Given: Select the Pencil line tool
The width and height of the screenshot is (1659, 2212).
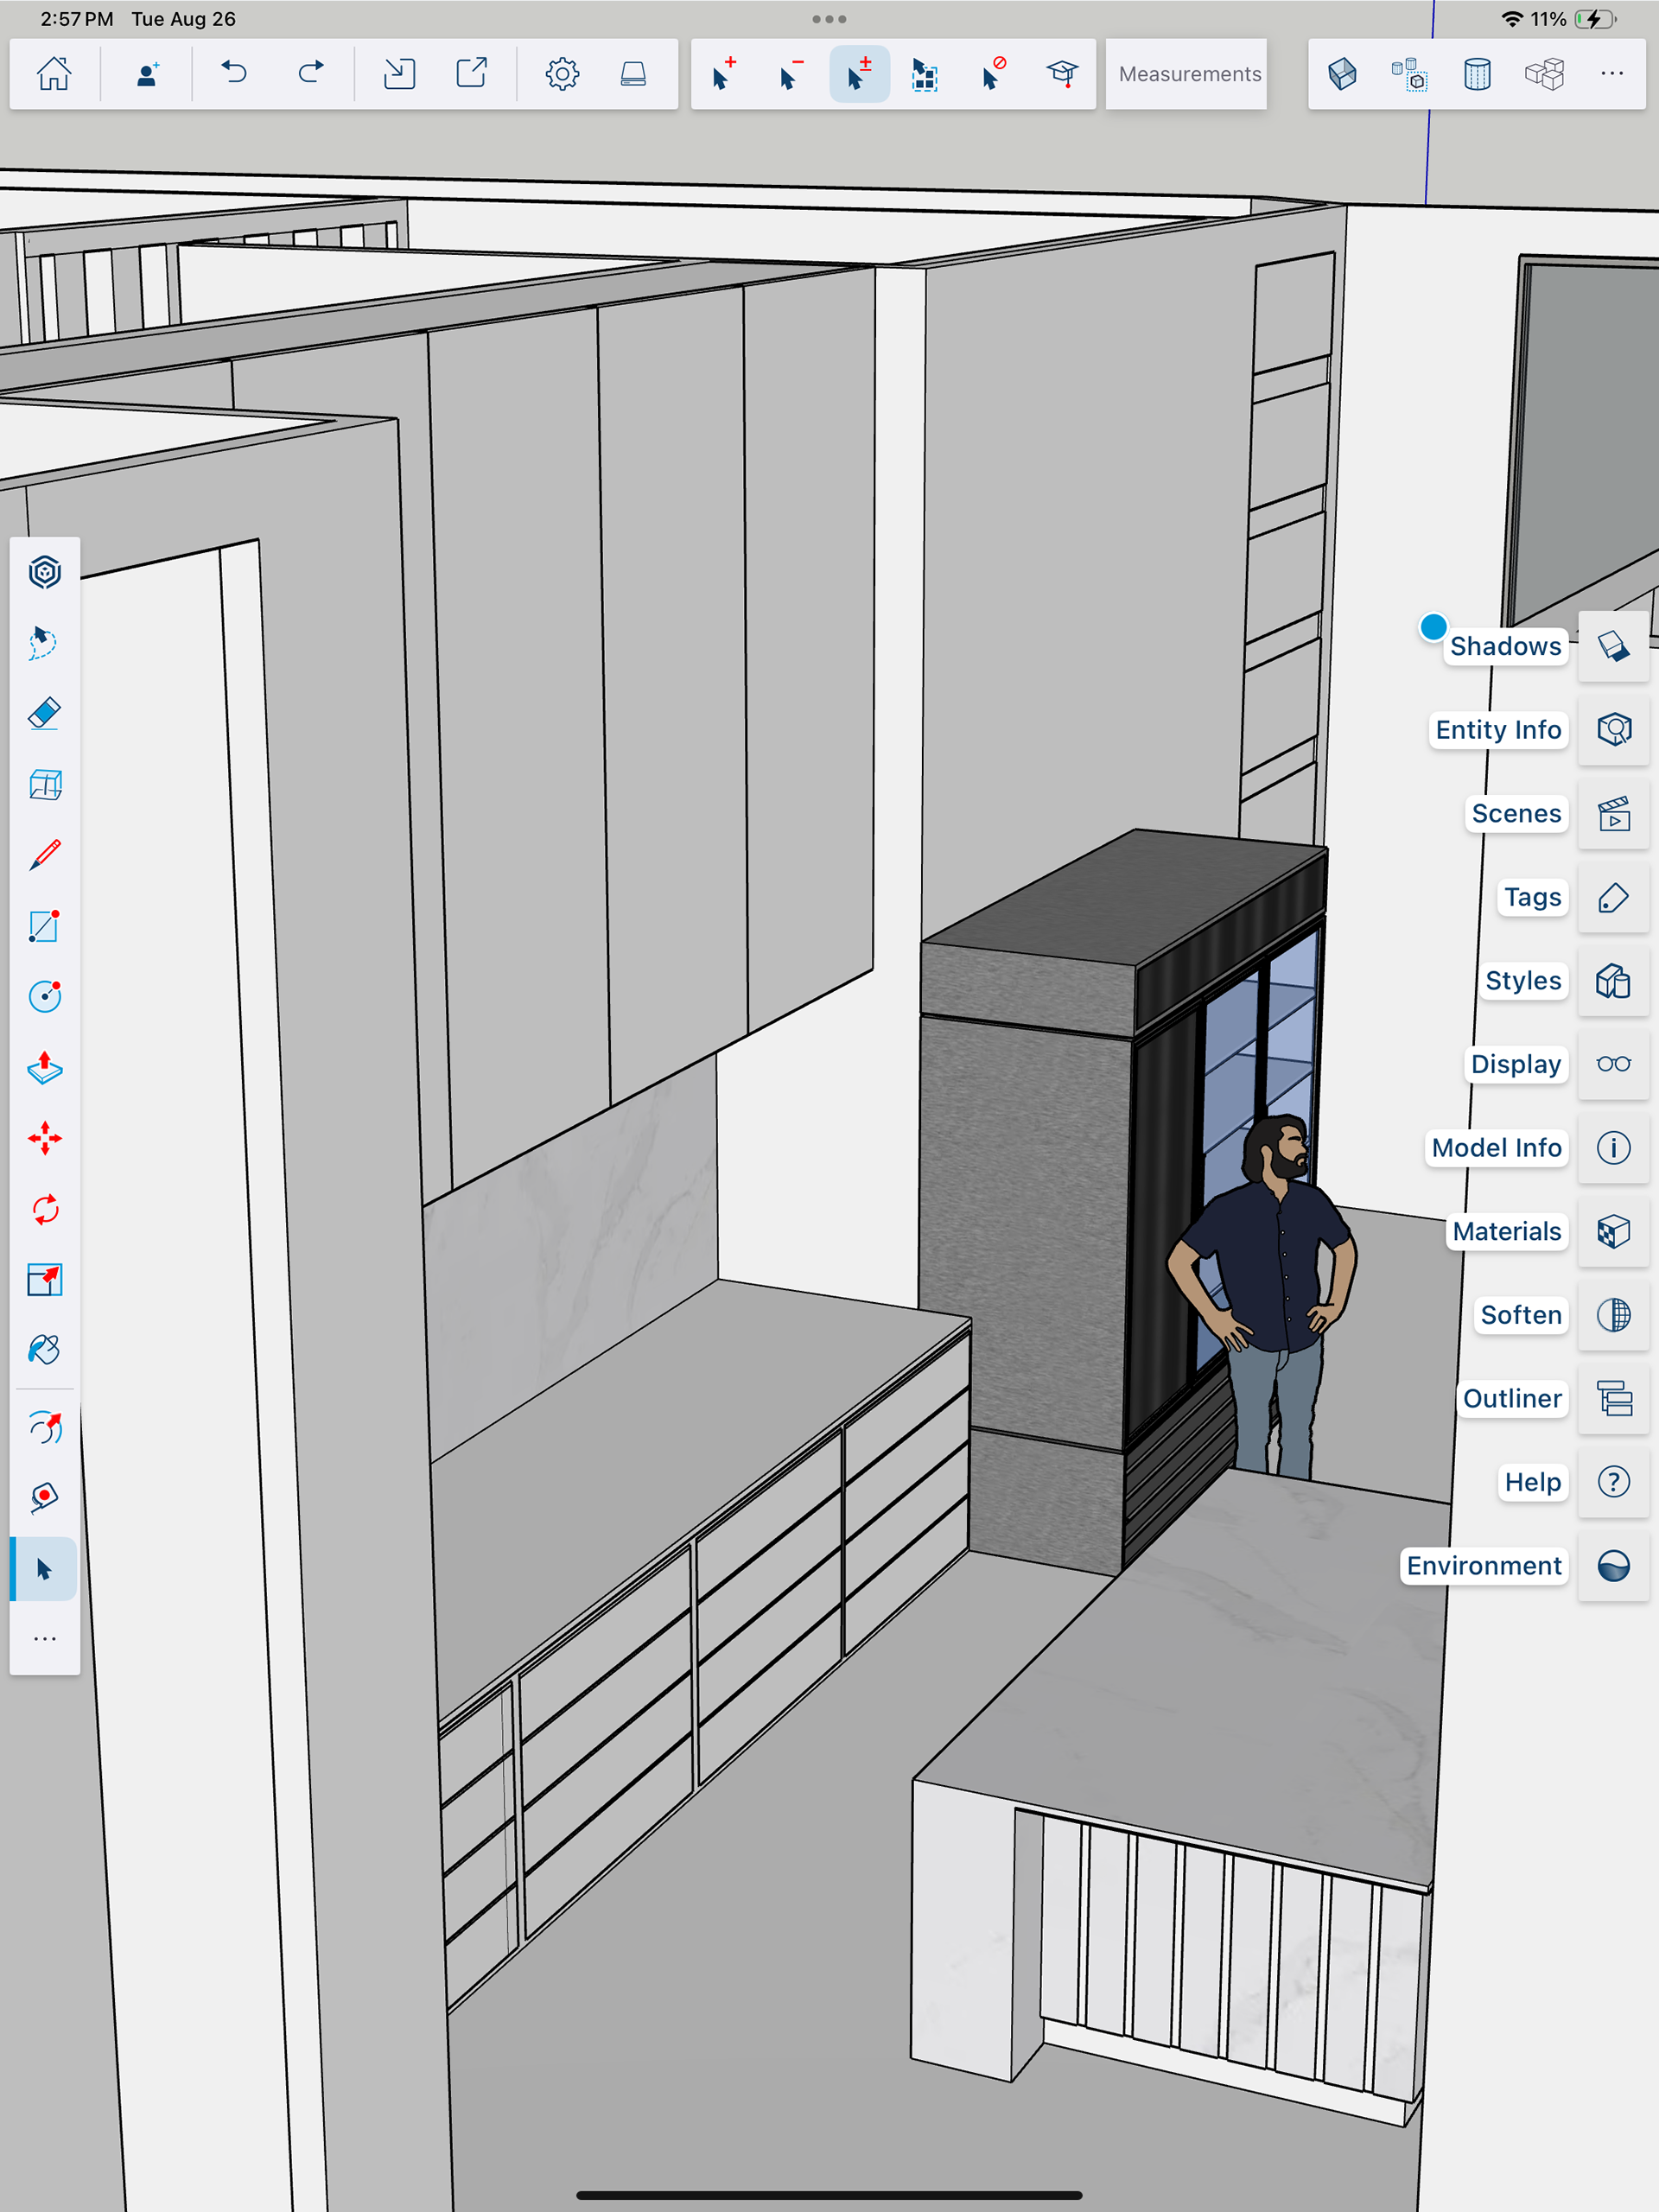Looking at the screenshot, I should (x=44, y=855).
